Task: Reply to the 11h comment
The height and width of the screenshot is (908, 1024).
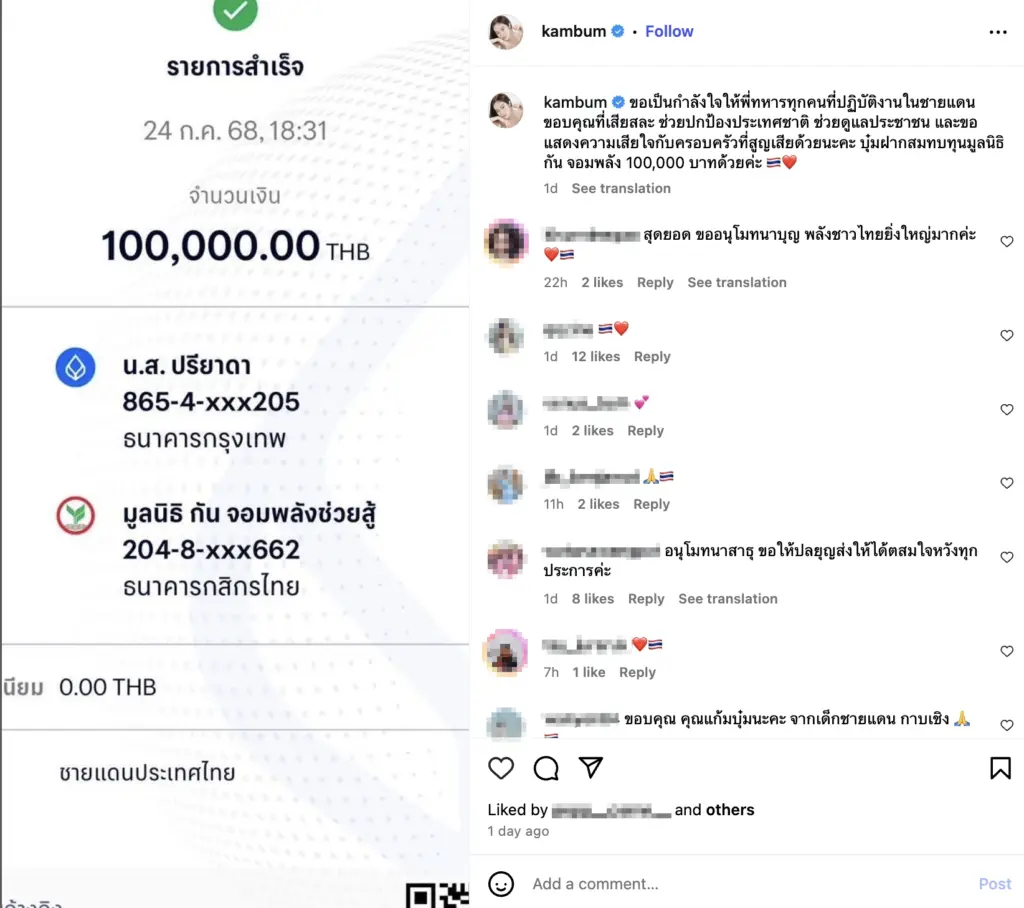Action: pos(651,504)
